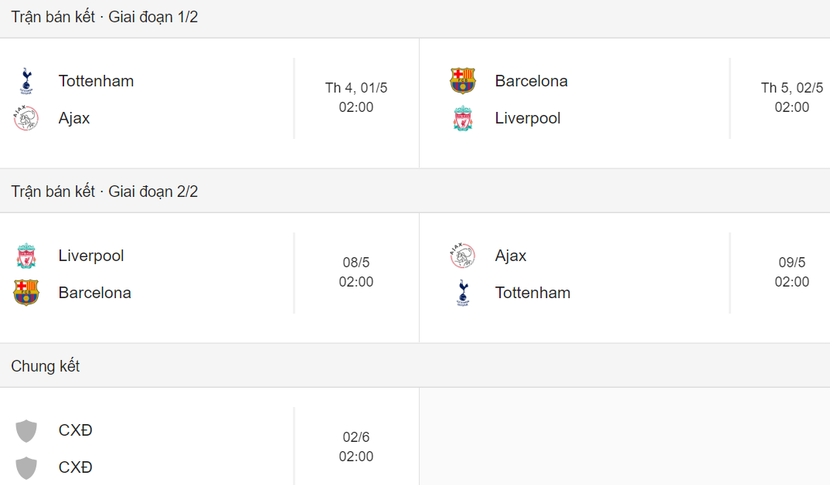This screenshot has height=485, width=830.
Task: Click the top placeholder shield in Chung kết
Action: click(26, 431)
